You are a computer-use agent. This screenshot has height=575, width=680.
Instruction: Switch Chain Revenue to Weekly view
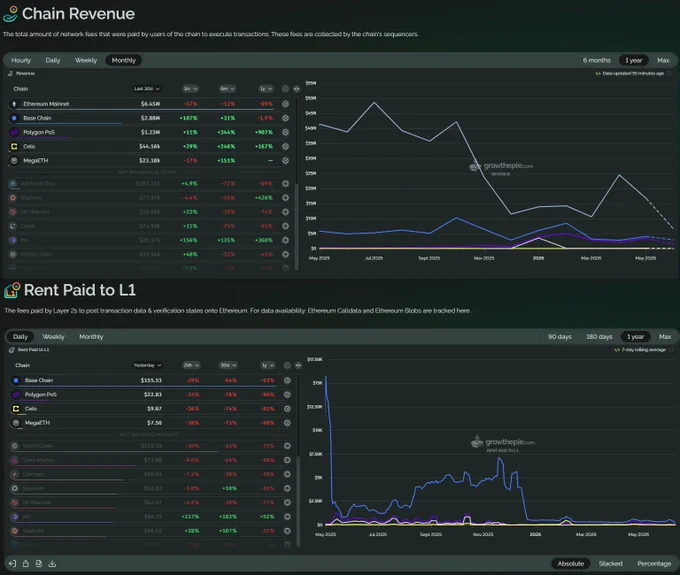(x=86, y=60)
